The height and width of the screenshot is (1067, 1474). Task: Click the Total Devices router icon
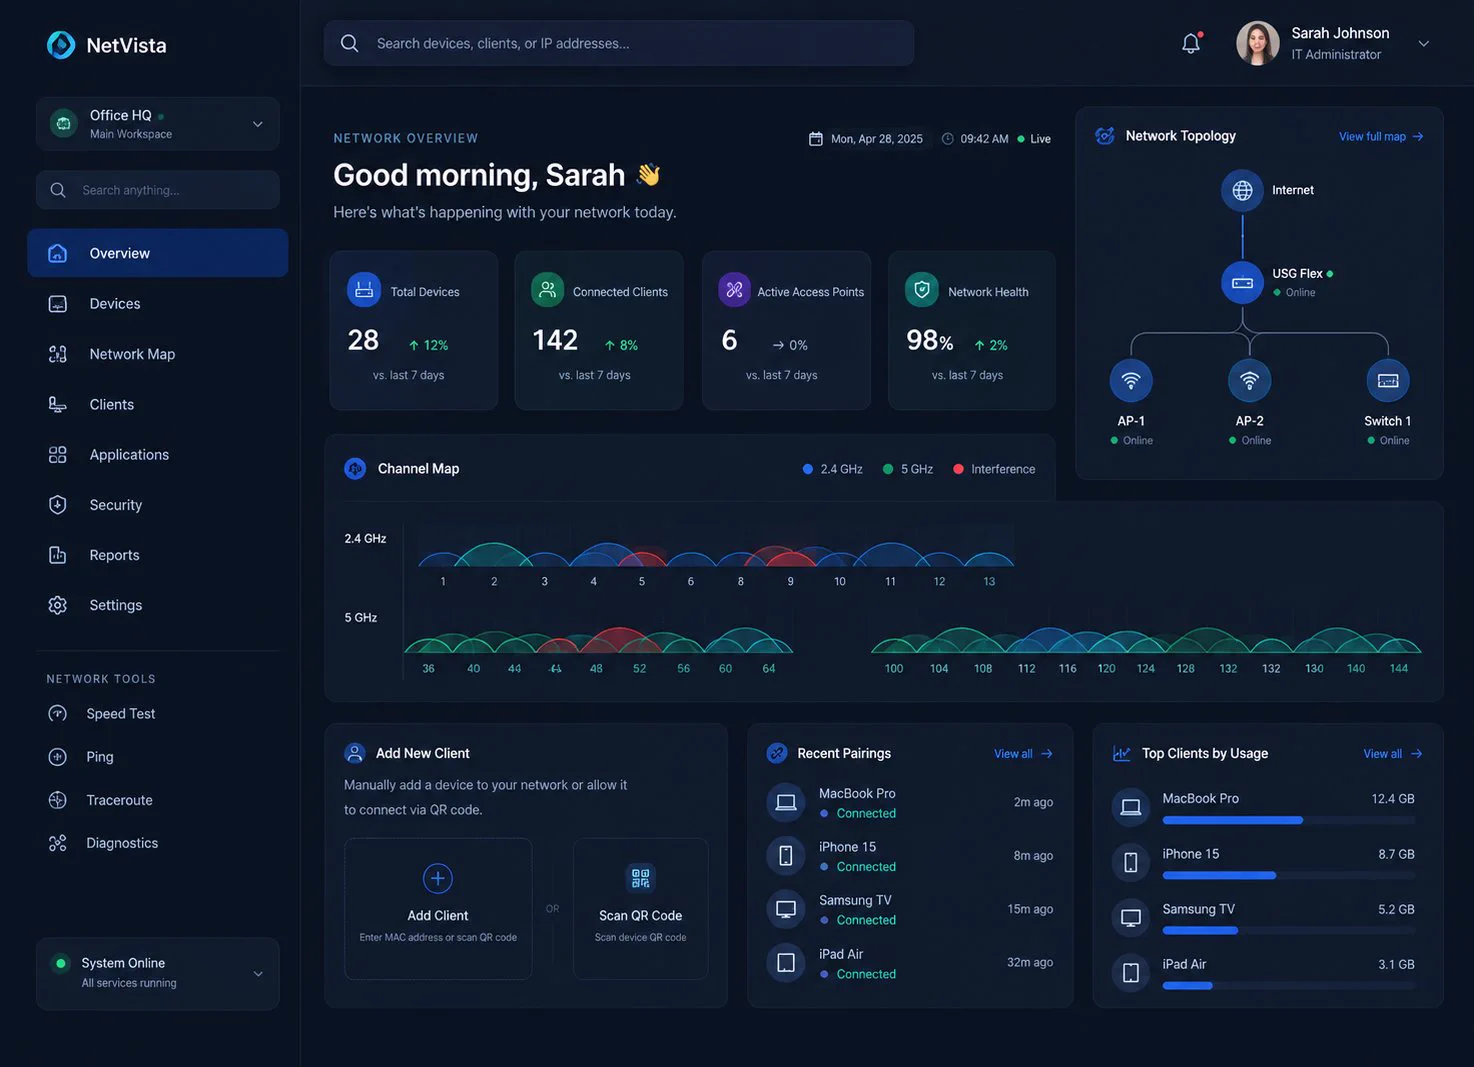364,290
